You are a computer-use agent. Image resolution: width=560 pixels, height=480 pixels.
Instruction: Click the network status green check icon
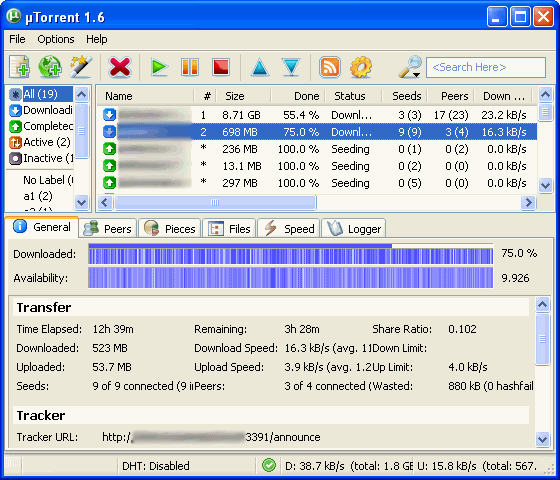269,465
